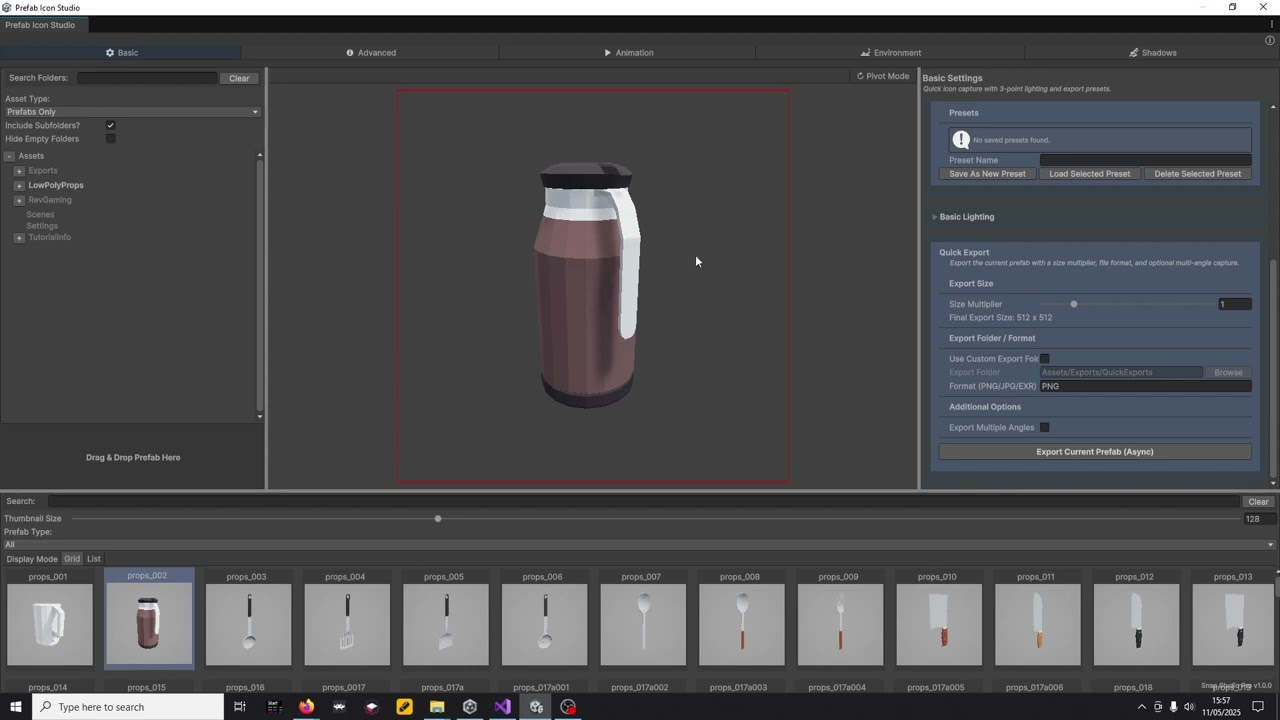
Task: Select the props_002 jug thumbnail
Action: [x=149, y=625]
